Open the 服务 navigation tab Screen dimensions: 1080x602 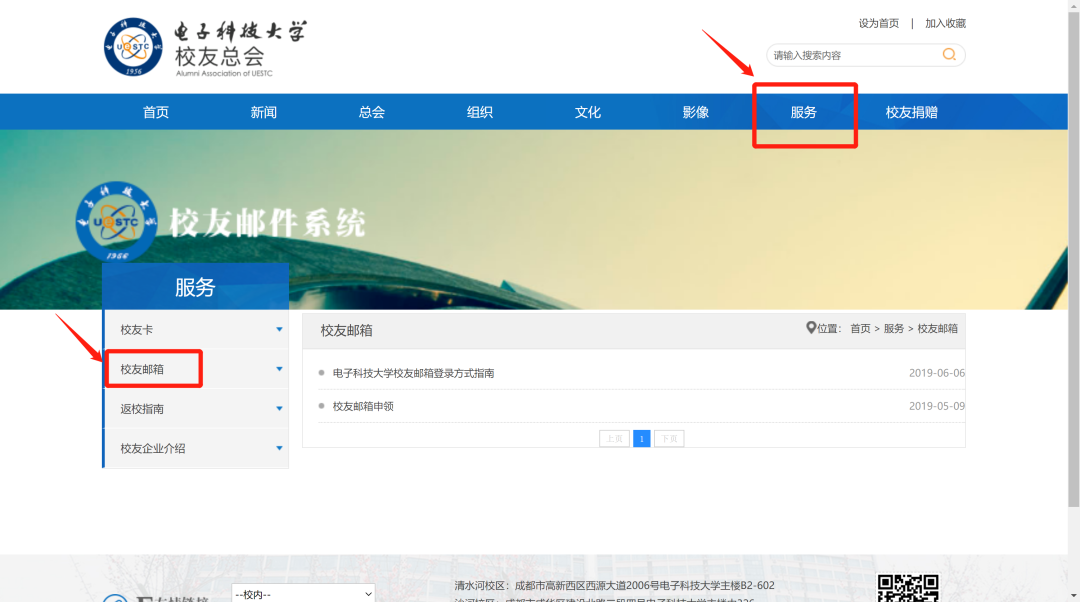[x=803, y=112]
